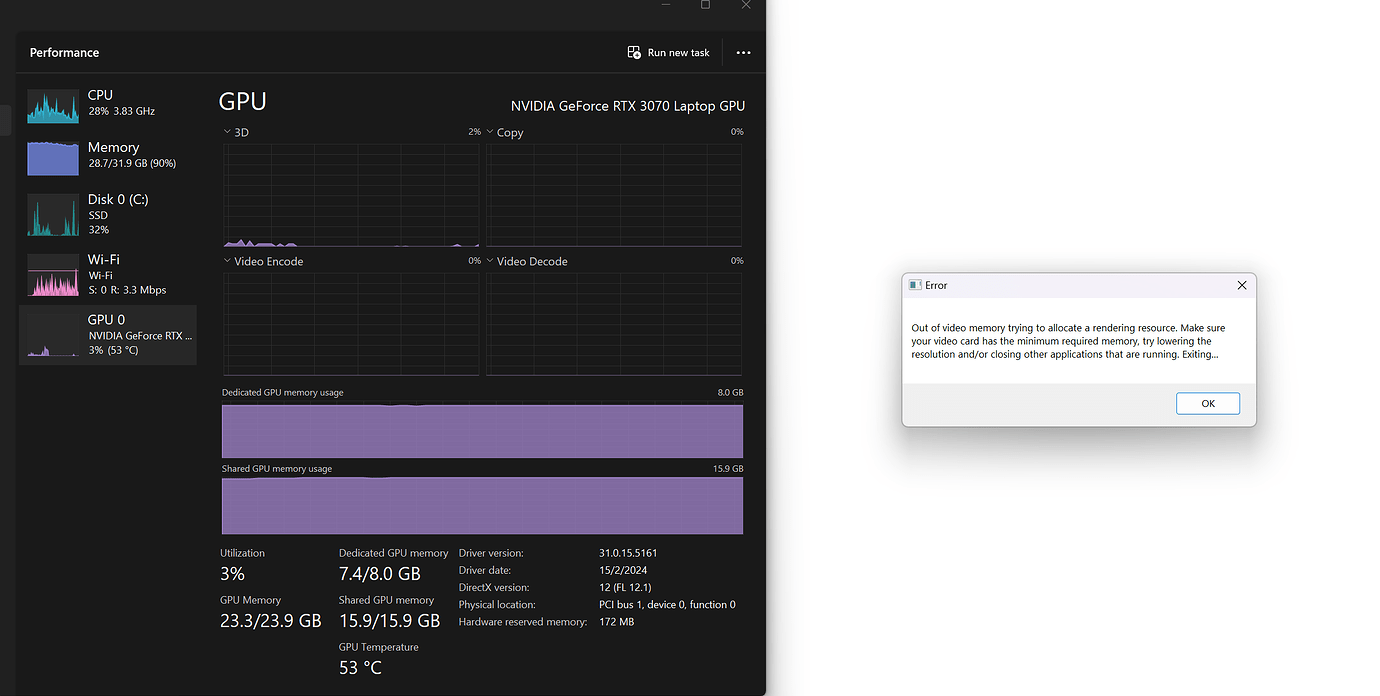The height and width of the screenshot is (696, 1380).
Task: Click the NVIDIA GeForce RTX 3070 title text
Action: pyautogui.click(x=628, y=105)
